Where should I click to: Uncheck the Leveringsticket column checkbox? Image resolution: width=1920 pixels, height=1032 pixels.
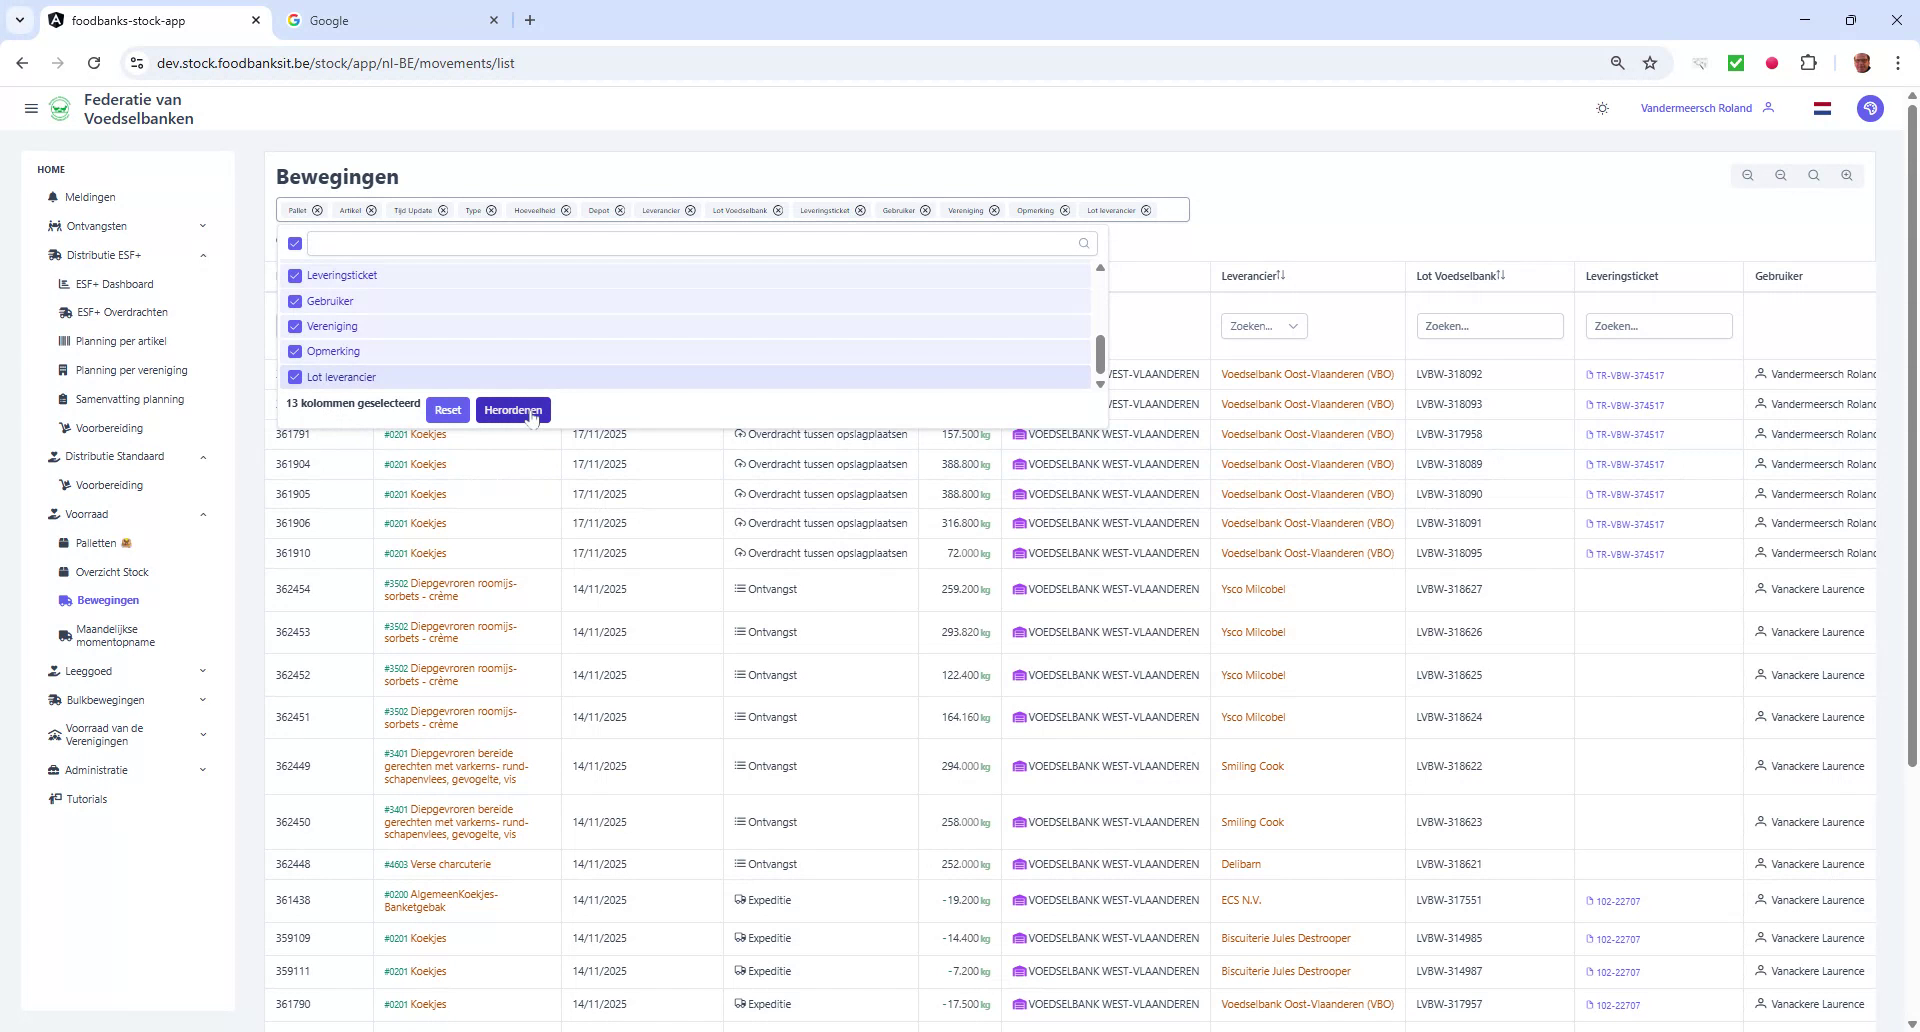point(294,275)
